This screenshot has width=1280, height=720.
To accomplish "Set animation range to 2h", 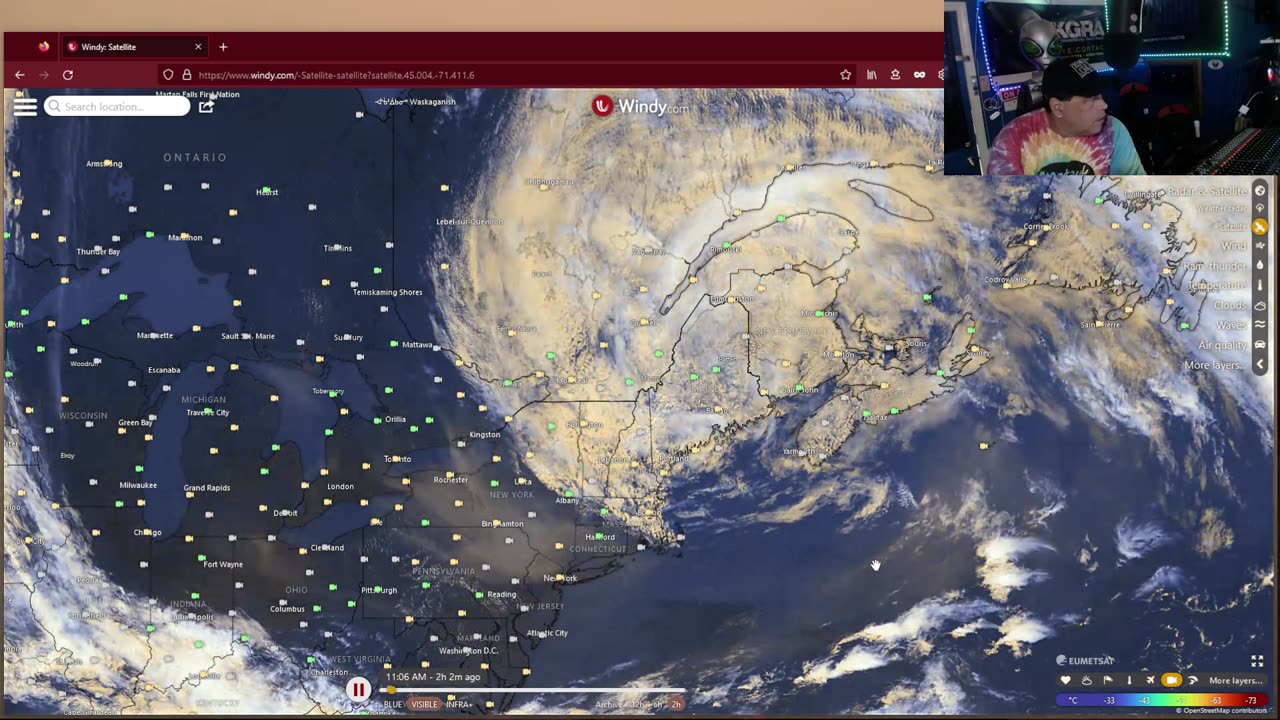I will [676, 704].
